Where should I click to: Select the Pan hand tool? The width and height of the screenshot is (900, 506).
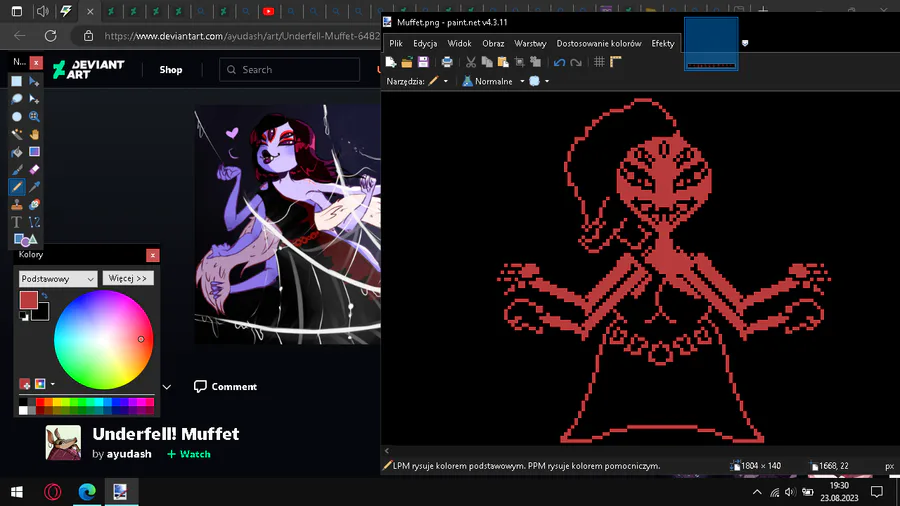[x=34, y=134]
